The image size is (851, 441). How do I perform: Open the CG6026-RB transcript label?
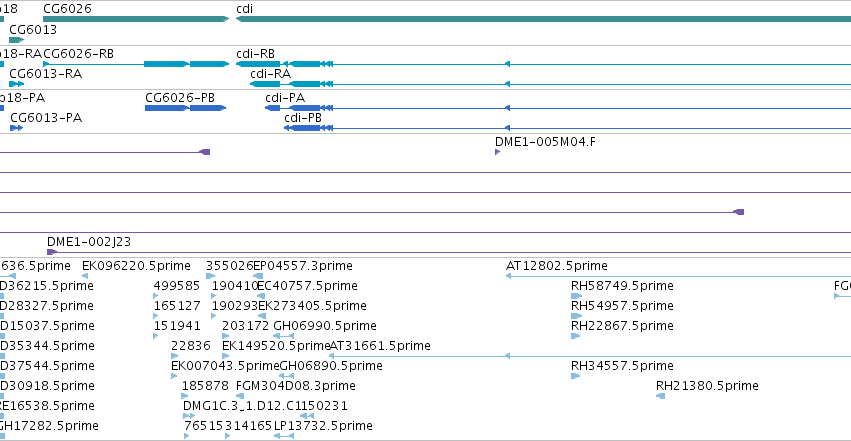[x=79, y=54]
